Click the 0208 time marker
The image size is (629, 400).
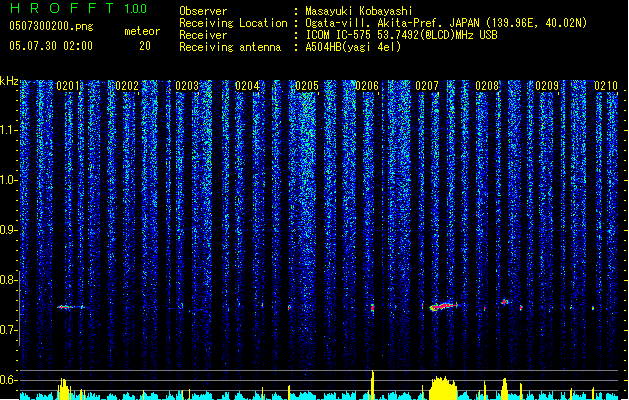pyautogui.click(x=487, y=86)
